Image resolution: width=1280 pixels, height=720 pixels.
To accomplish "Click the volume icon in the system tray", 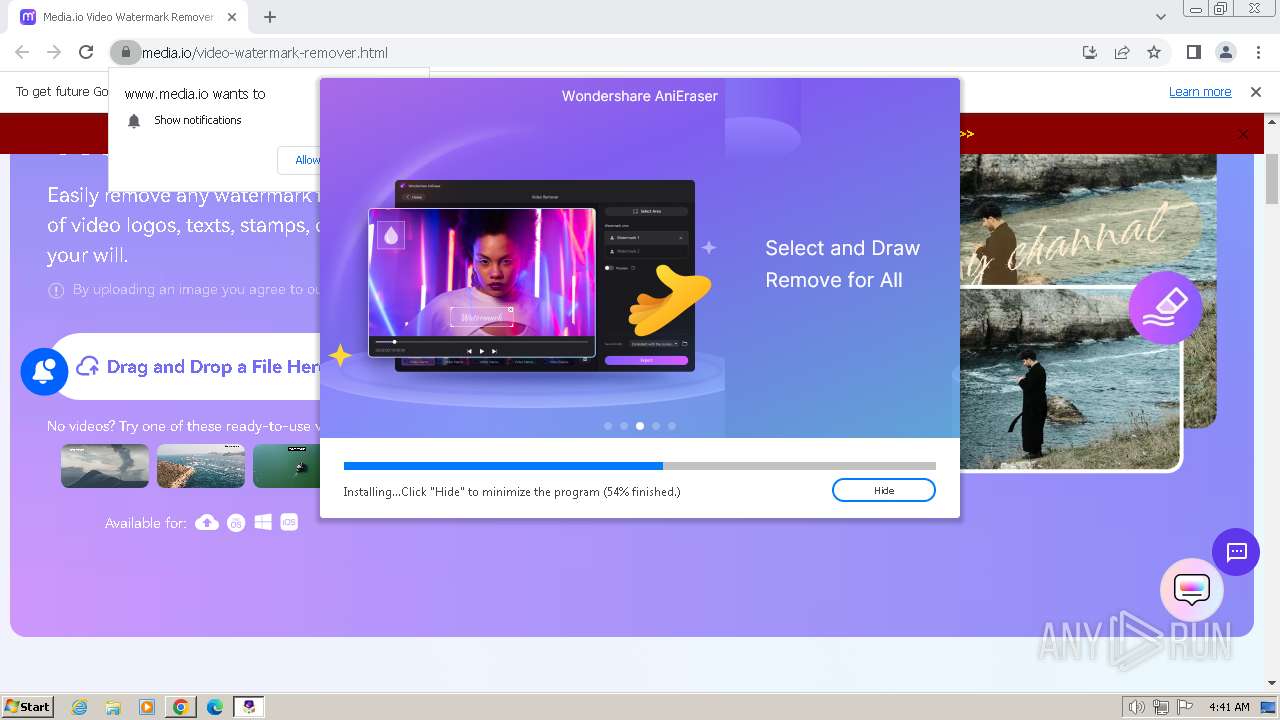I will (1136, 707).
